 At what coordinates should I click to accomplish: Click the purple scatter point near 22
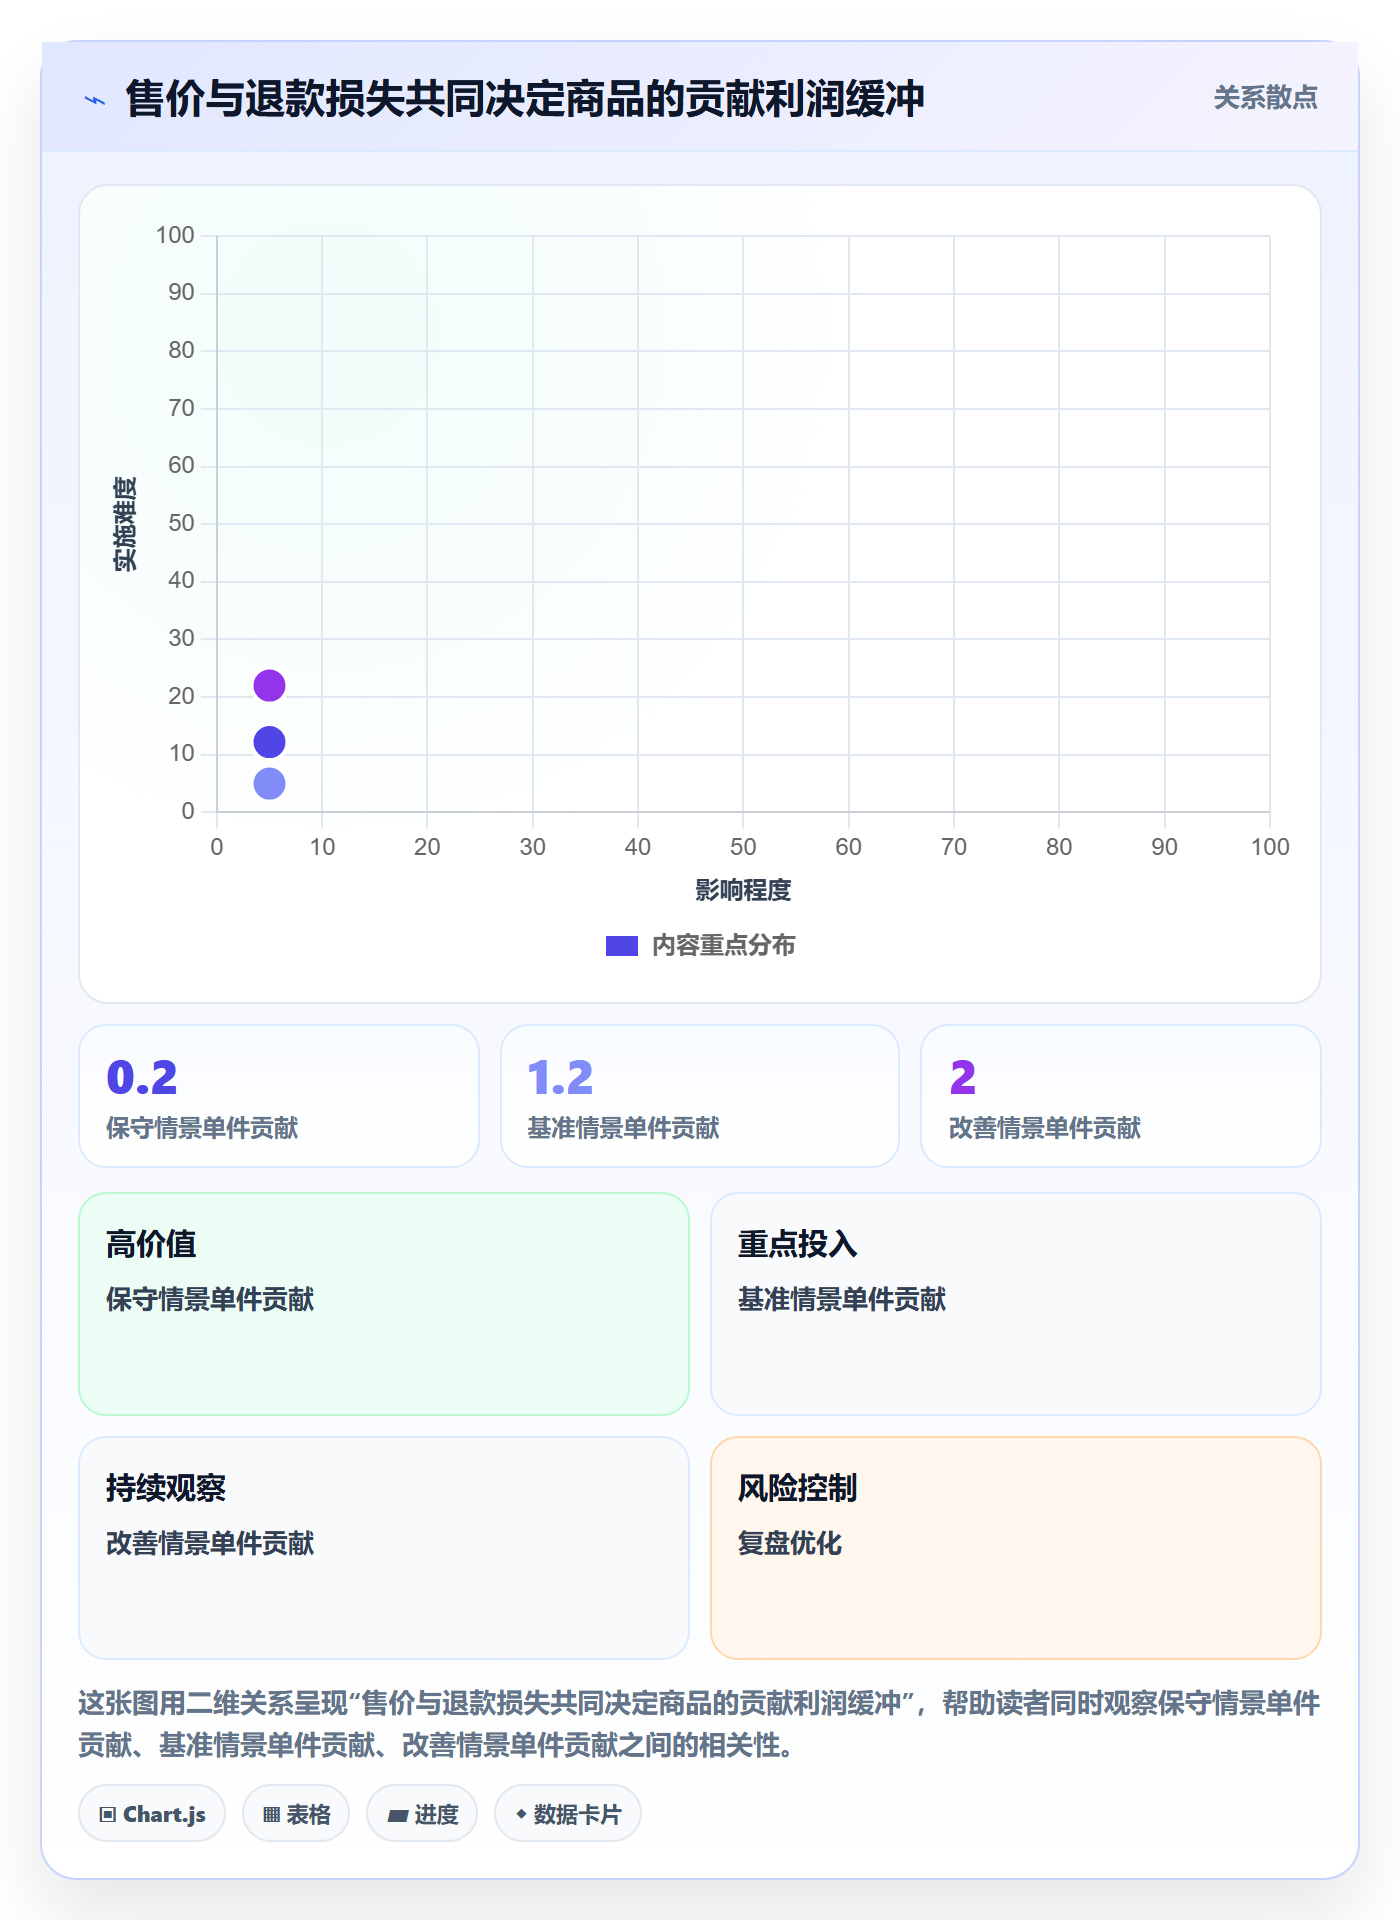[x=269, y=685]
